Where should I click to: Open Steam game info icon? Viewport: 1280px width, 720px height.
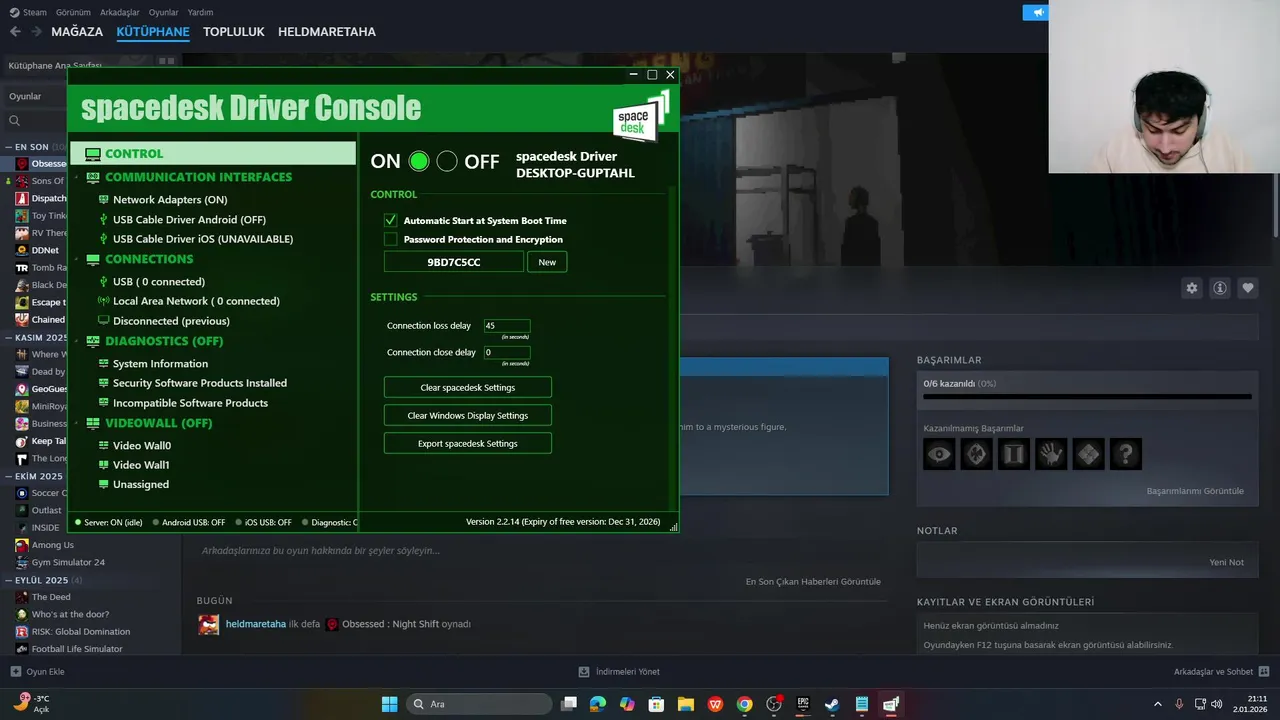coord(1220,288)
